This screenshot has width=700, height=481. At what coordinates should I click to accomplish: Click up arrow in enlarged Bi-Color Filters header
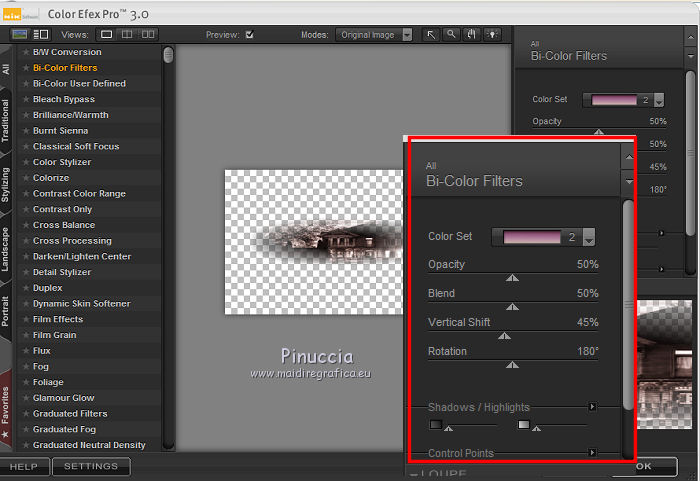click(629, 157)
